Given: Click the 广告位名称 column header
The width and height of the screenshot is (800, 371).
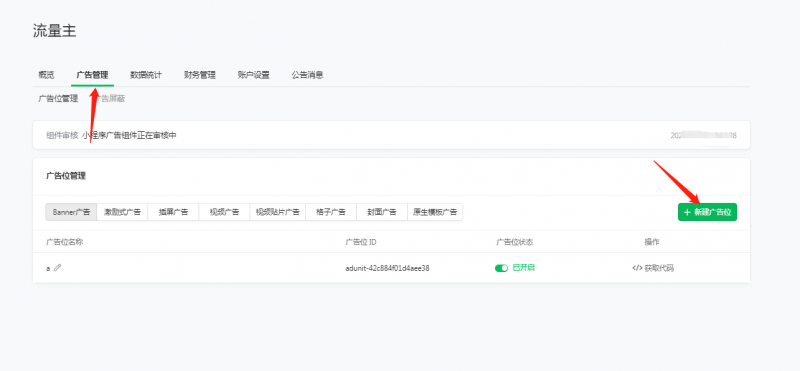Looking at the screenshot, I should click(65, 242).
